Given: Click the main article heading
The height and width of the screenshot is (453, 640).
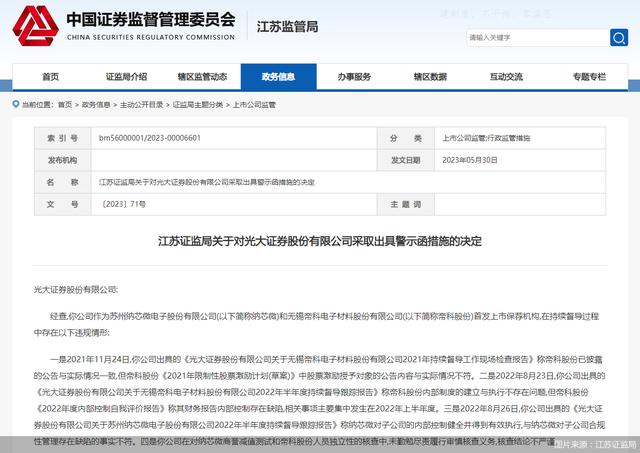Looking at the screenshot, I should coord(320,241).
